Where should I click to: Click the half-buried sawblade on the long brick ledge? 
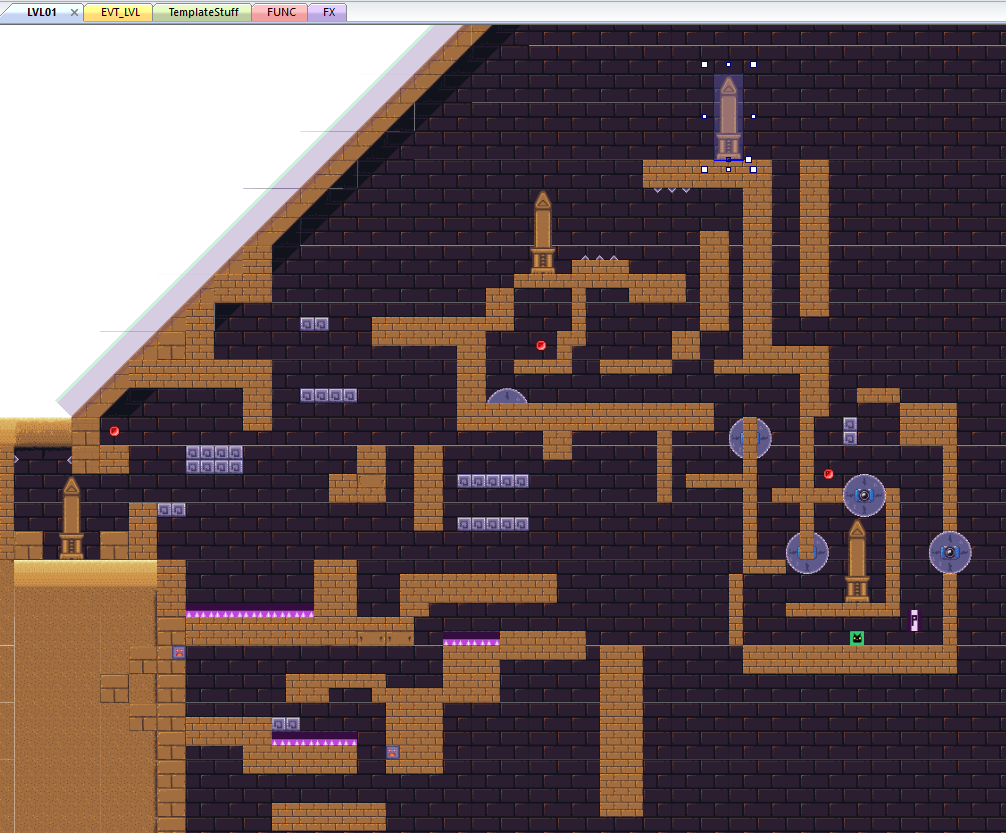[x=507, y=396]
